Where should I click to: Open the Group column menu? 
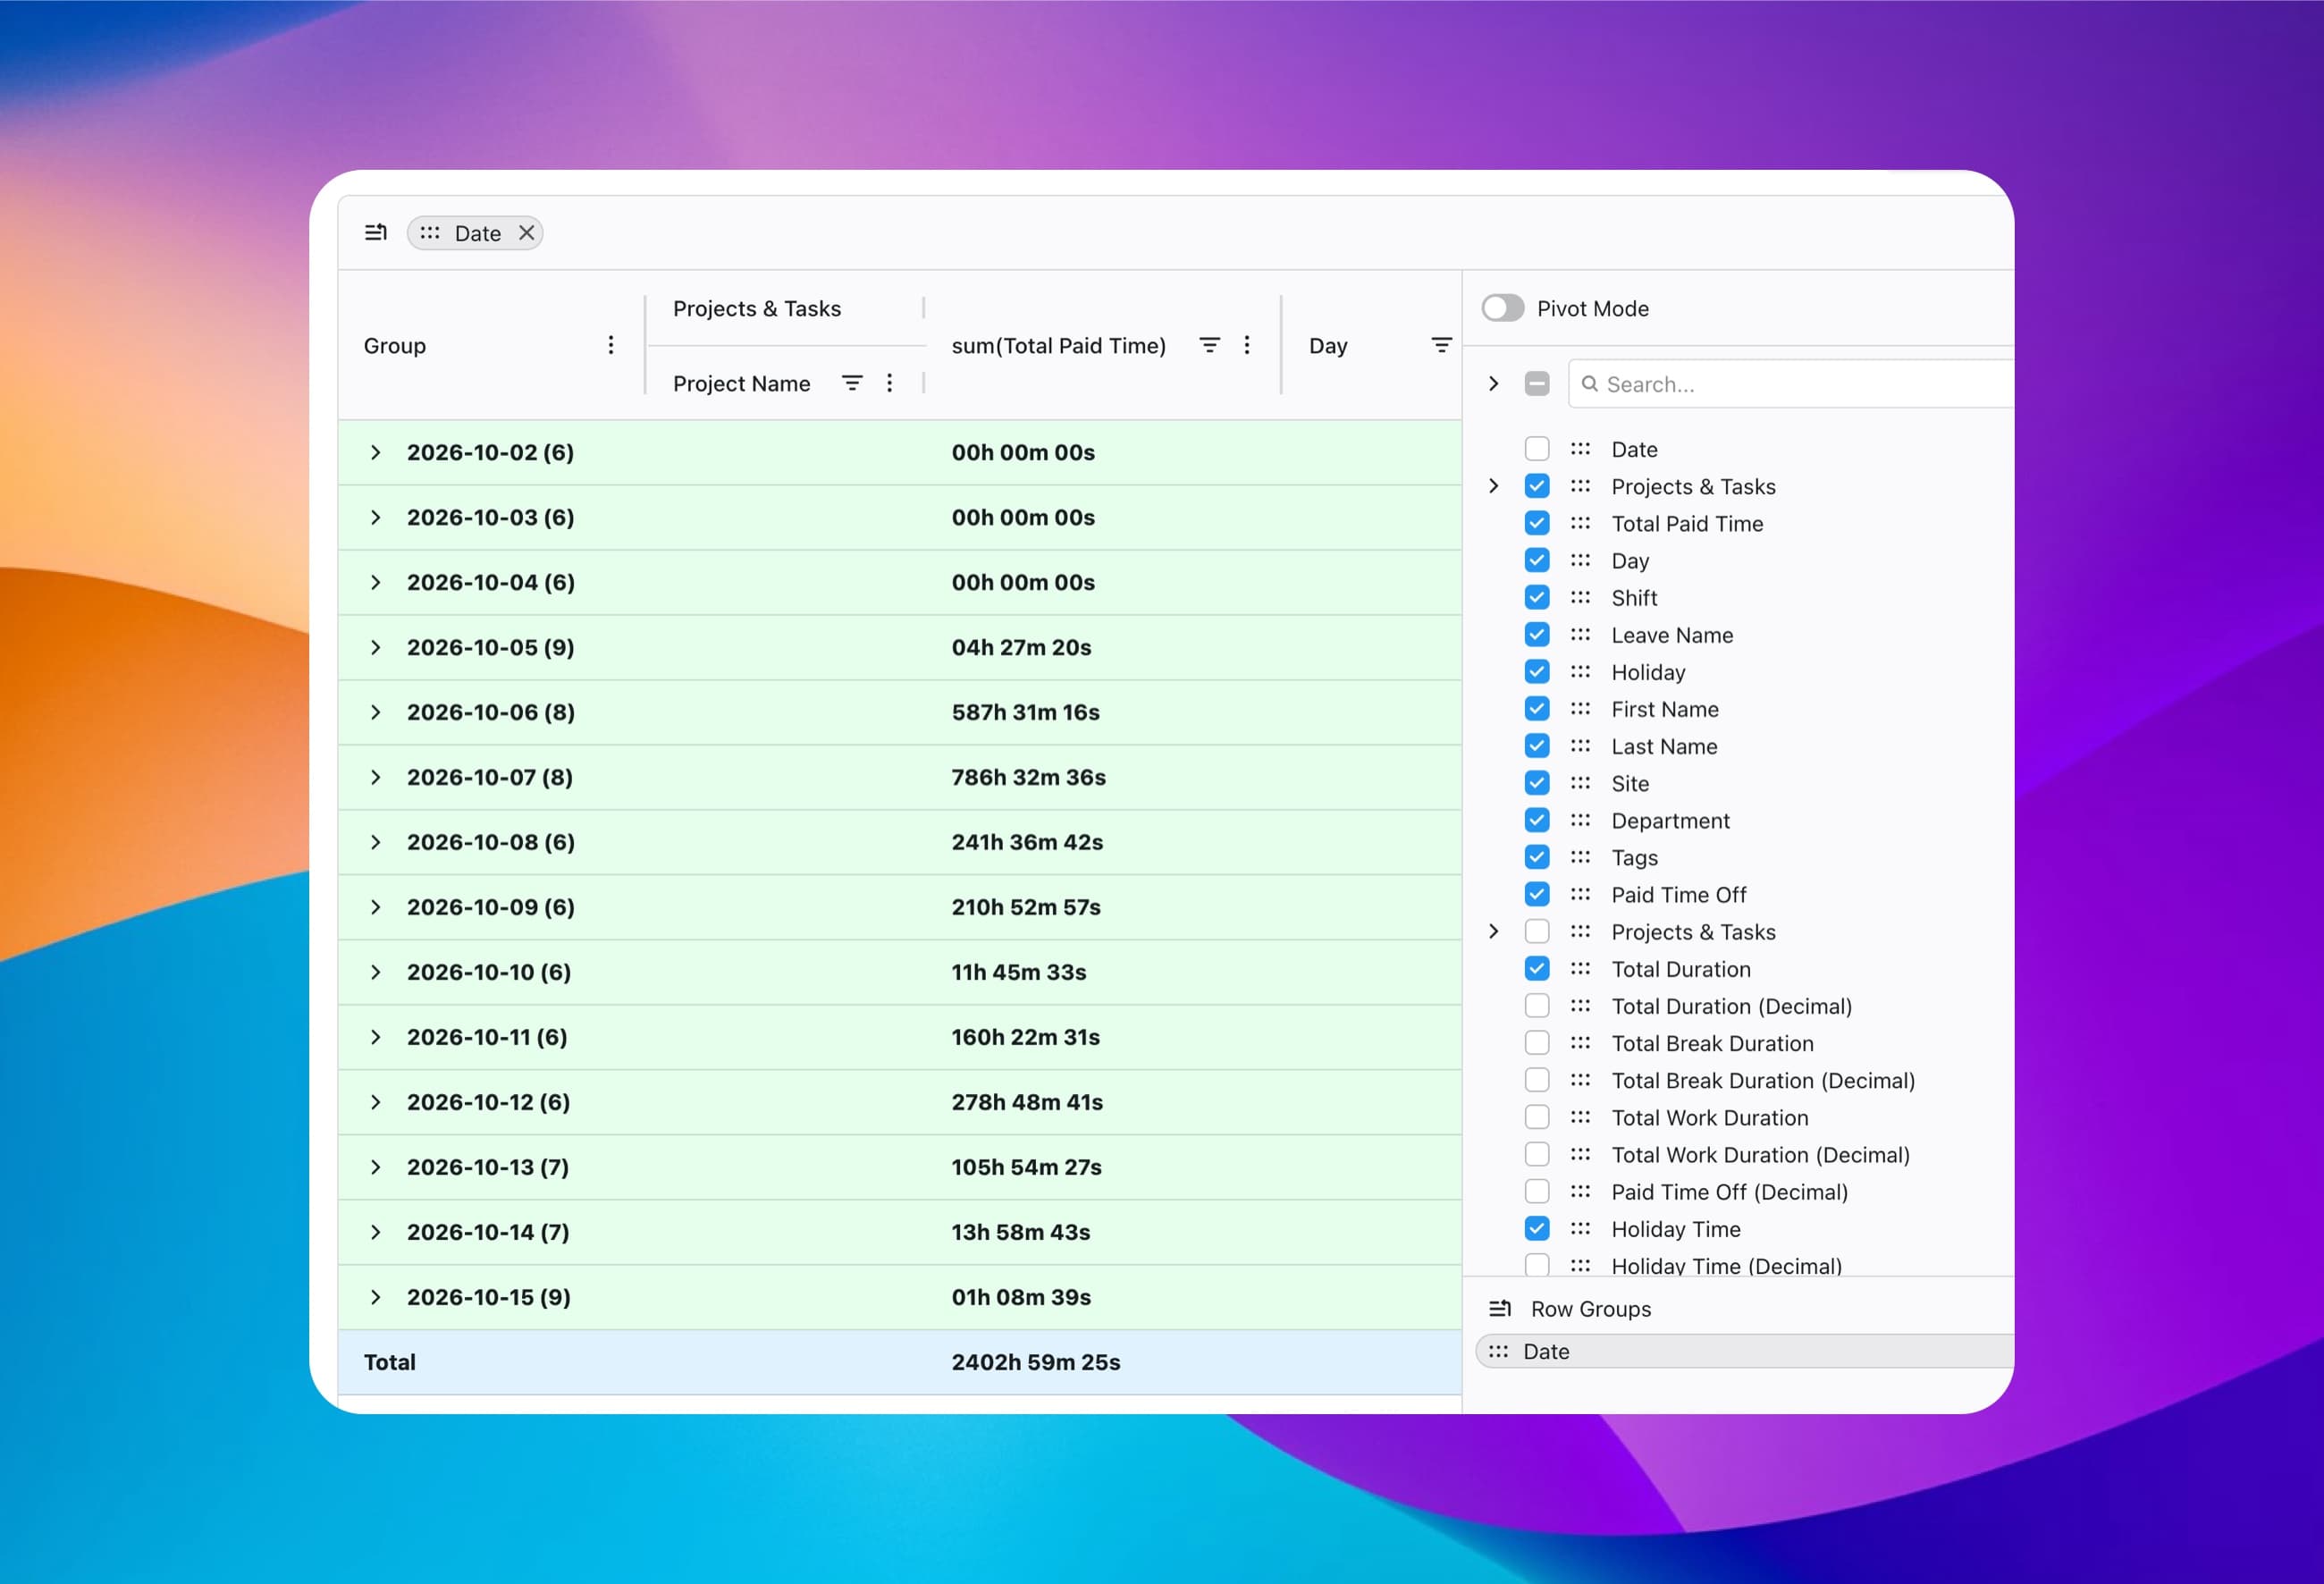point(611,345)
